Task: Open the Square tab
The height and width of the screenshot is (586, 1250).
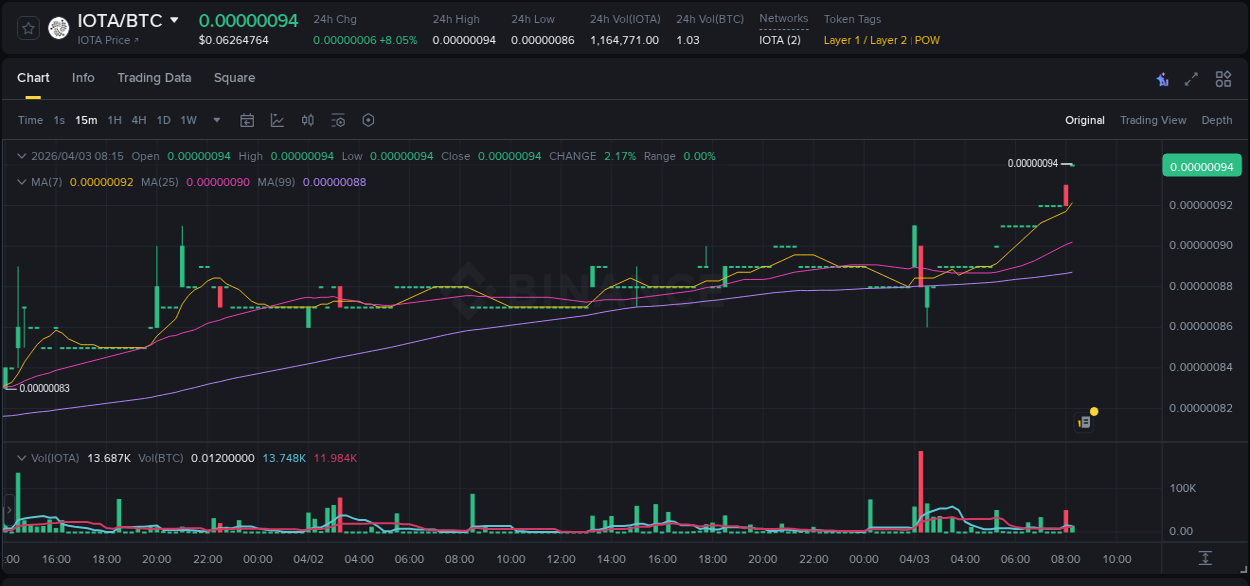Action: coord(234,78)
